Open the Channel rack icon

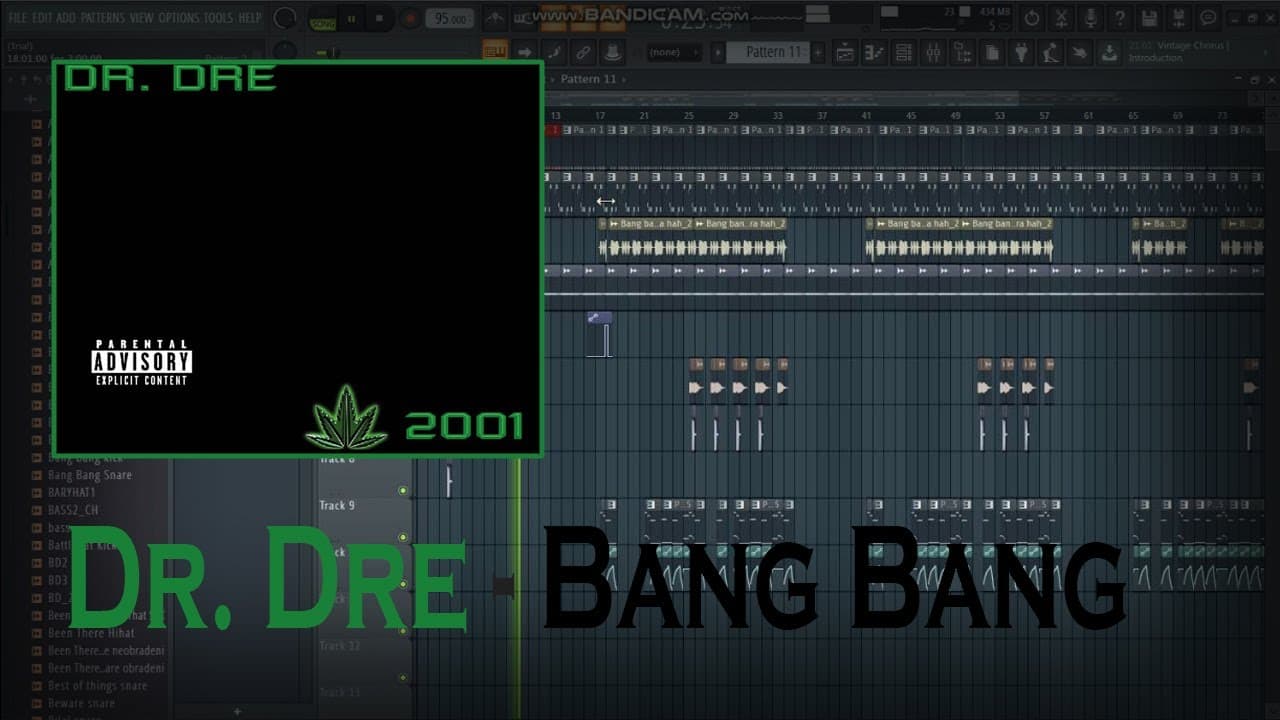point(903,52)
